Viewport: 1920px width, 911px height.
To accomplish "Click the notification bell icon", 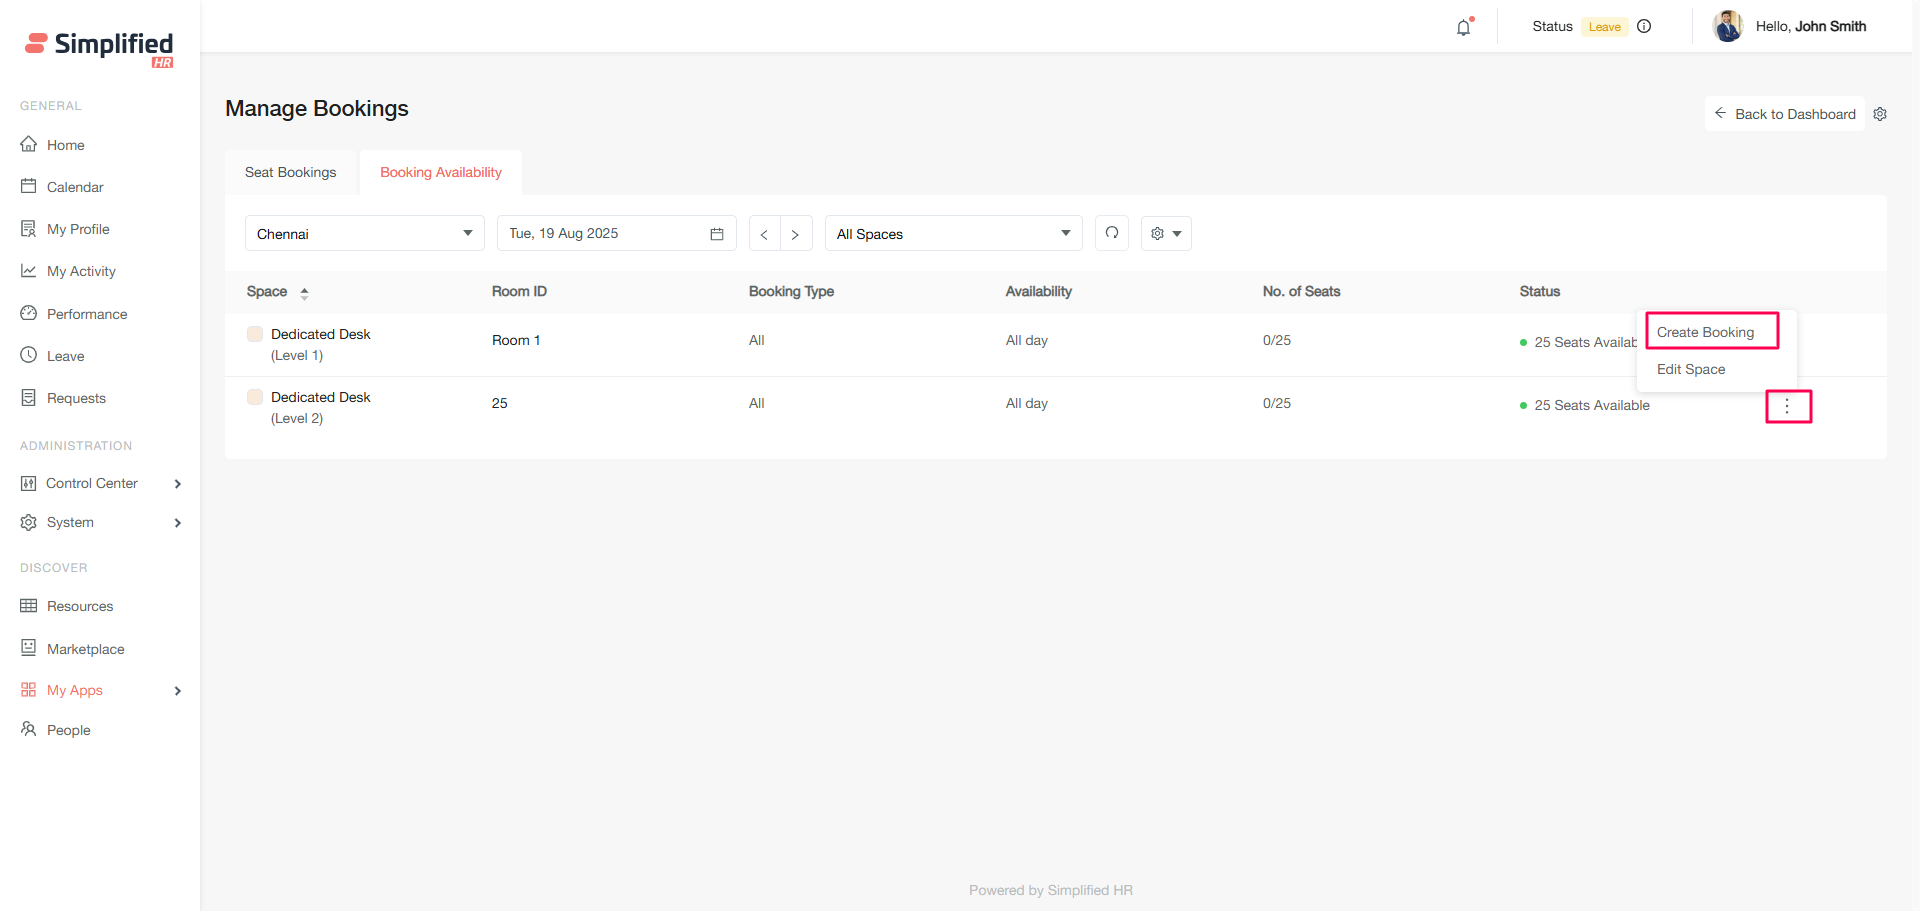I will 1464,27.
